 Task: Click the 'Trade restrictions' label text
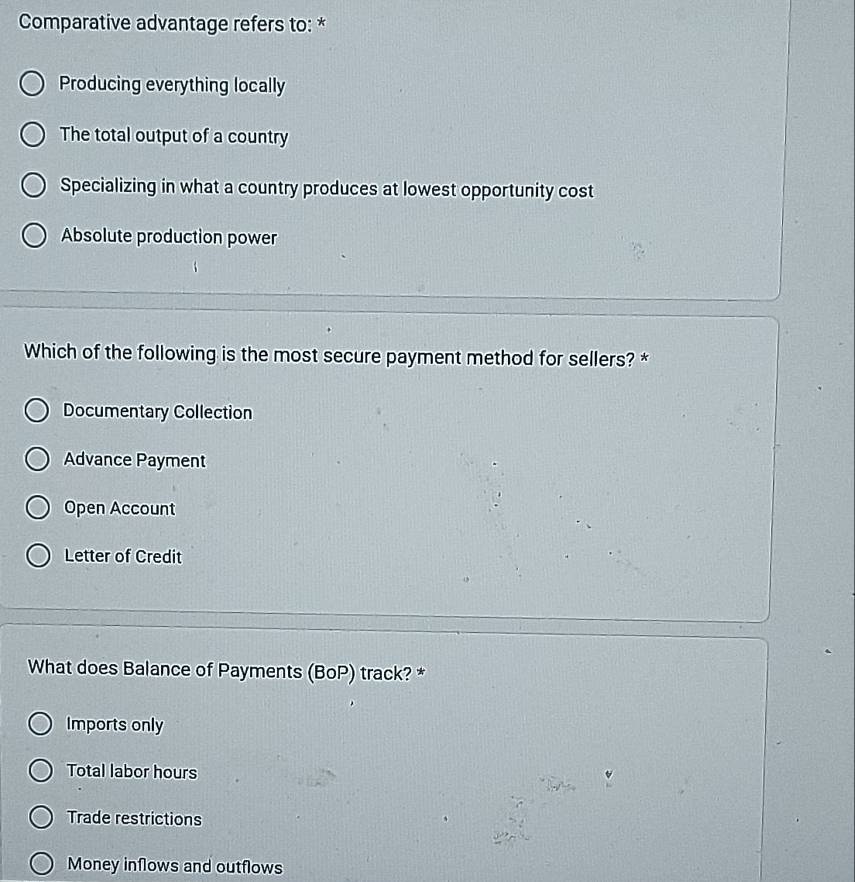[x=134, y=818]
